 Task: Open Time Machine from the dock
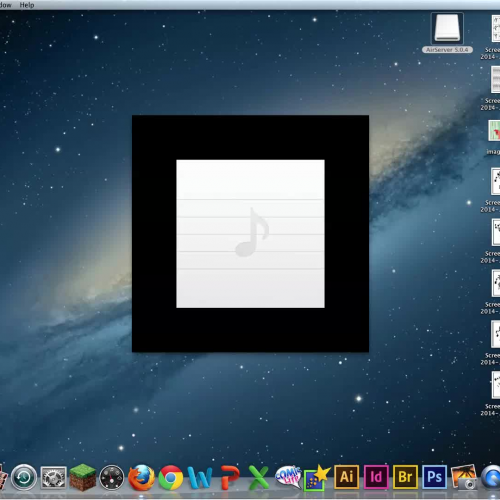coord(23,477)
